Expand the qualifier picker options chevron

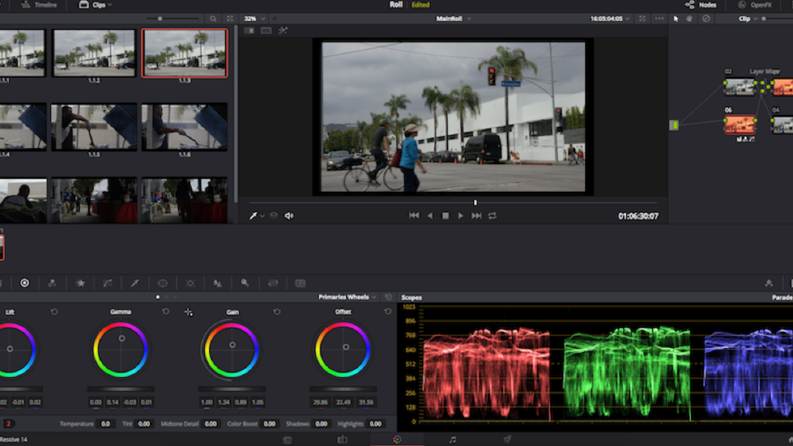tap(262, 216)
